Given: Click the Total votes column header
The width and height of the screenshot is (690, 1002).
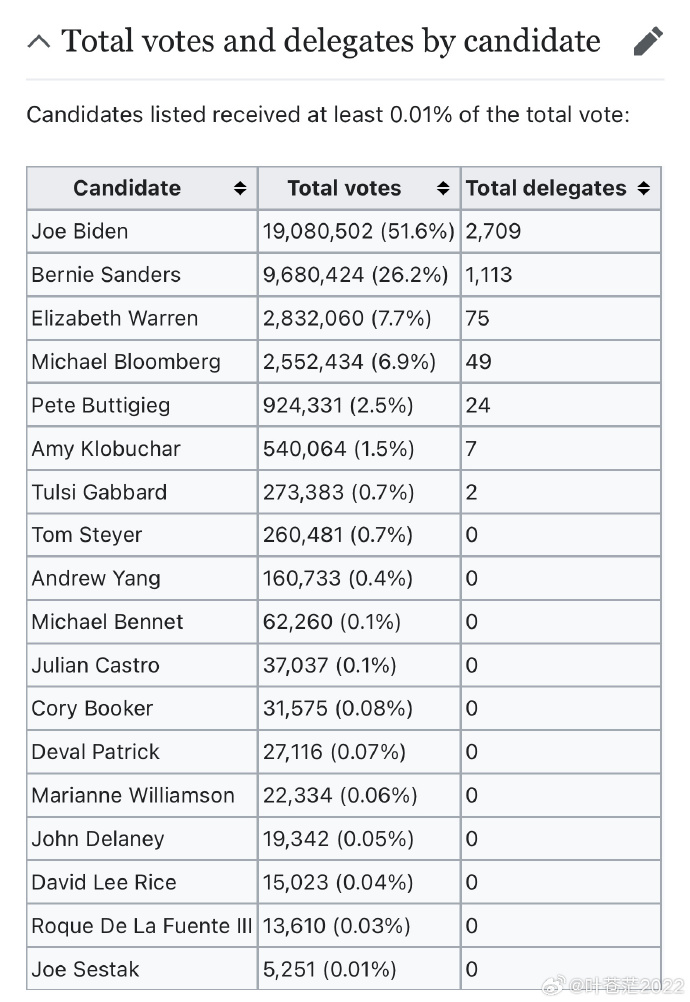Looking at the screenshot, I should pos(359,188).
